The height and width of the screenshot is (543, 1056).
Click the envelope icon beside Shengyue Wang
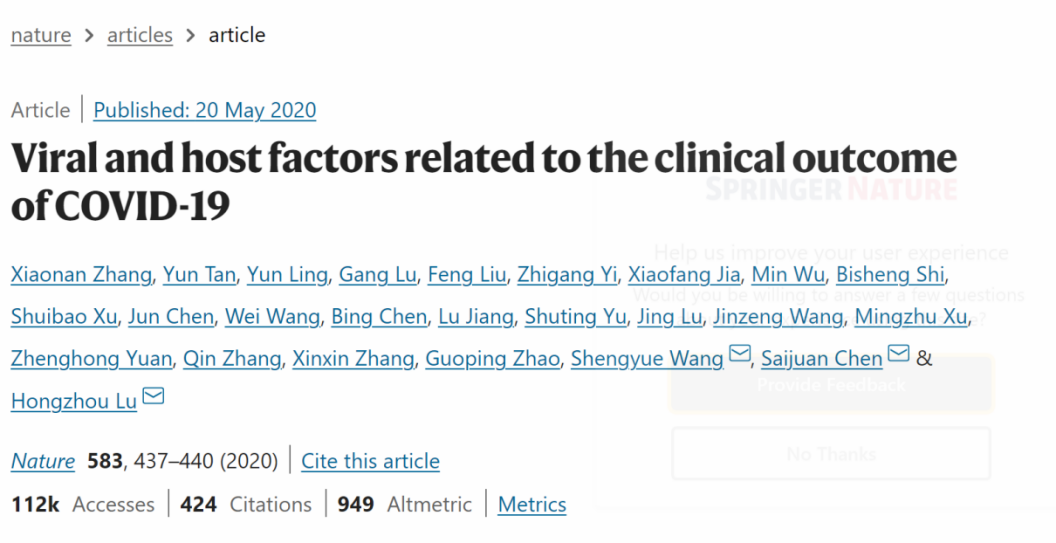(x=740, y=355)
